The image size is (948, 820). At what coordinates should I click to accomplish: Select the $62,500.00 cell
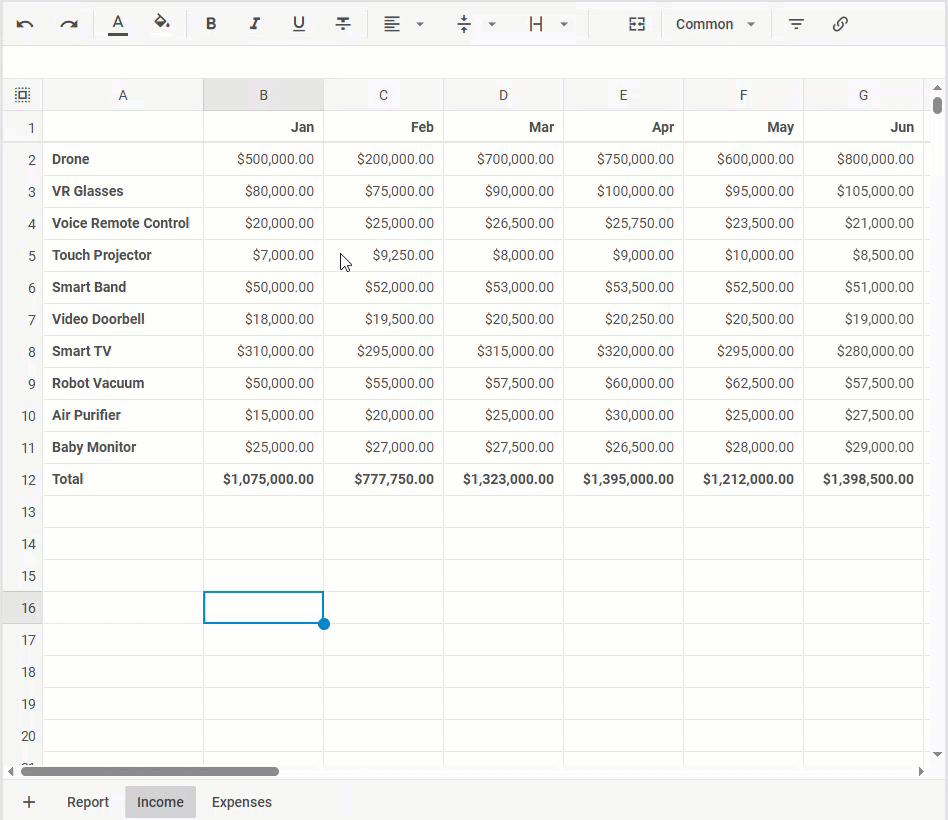click(x=743, y=383)
